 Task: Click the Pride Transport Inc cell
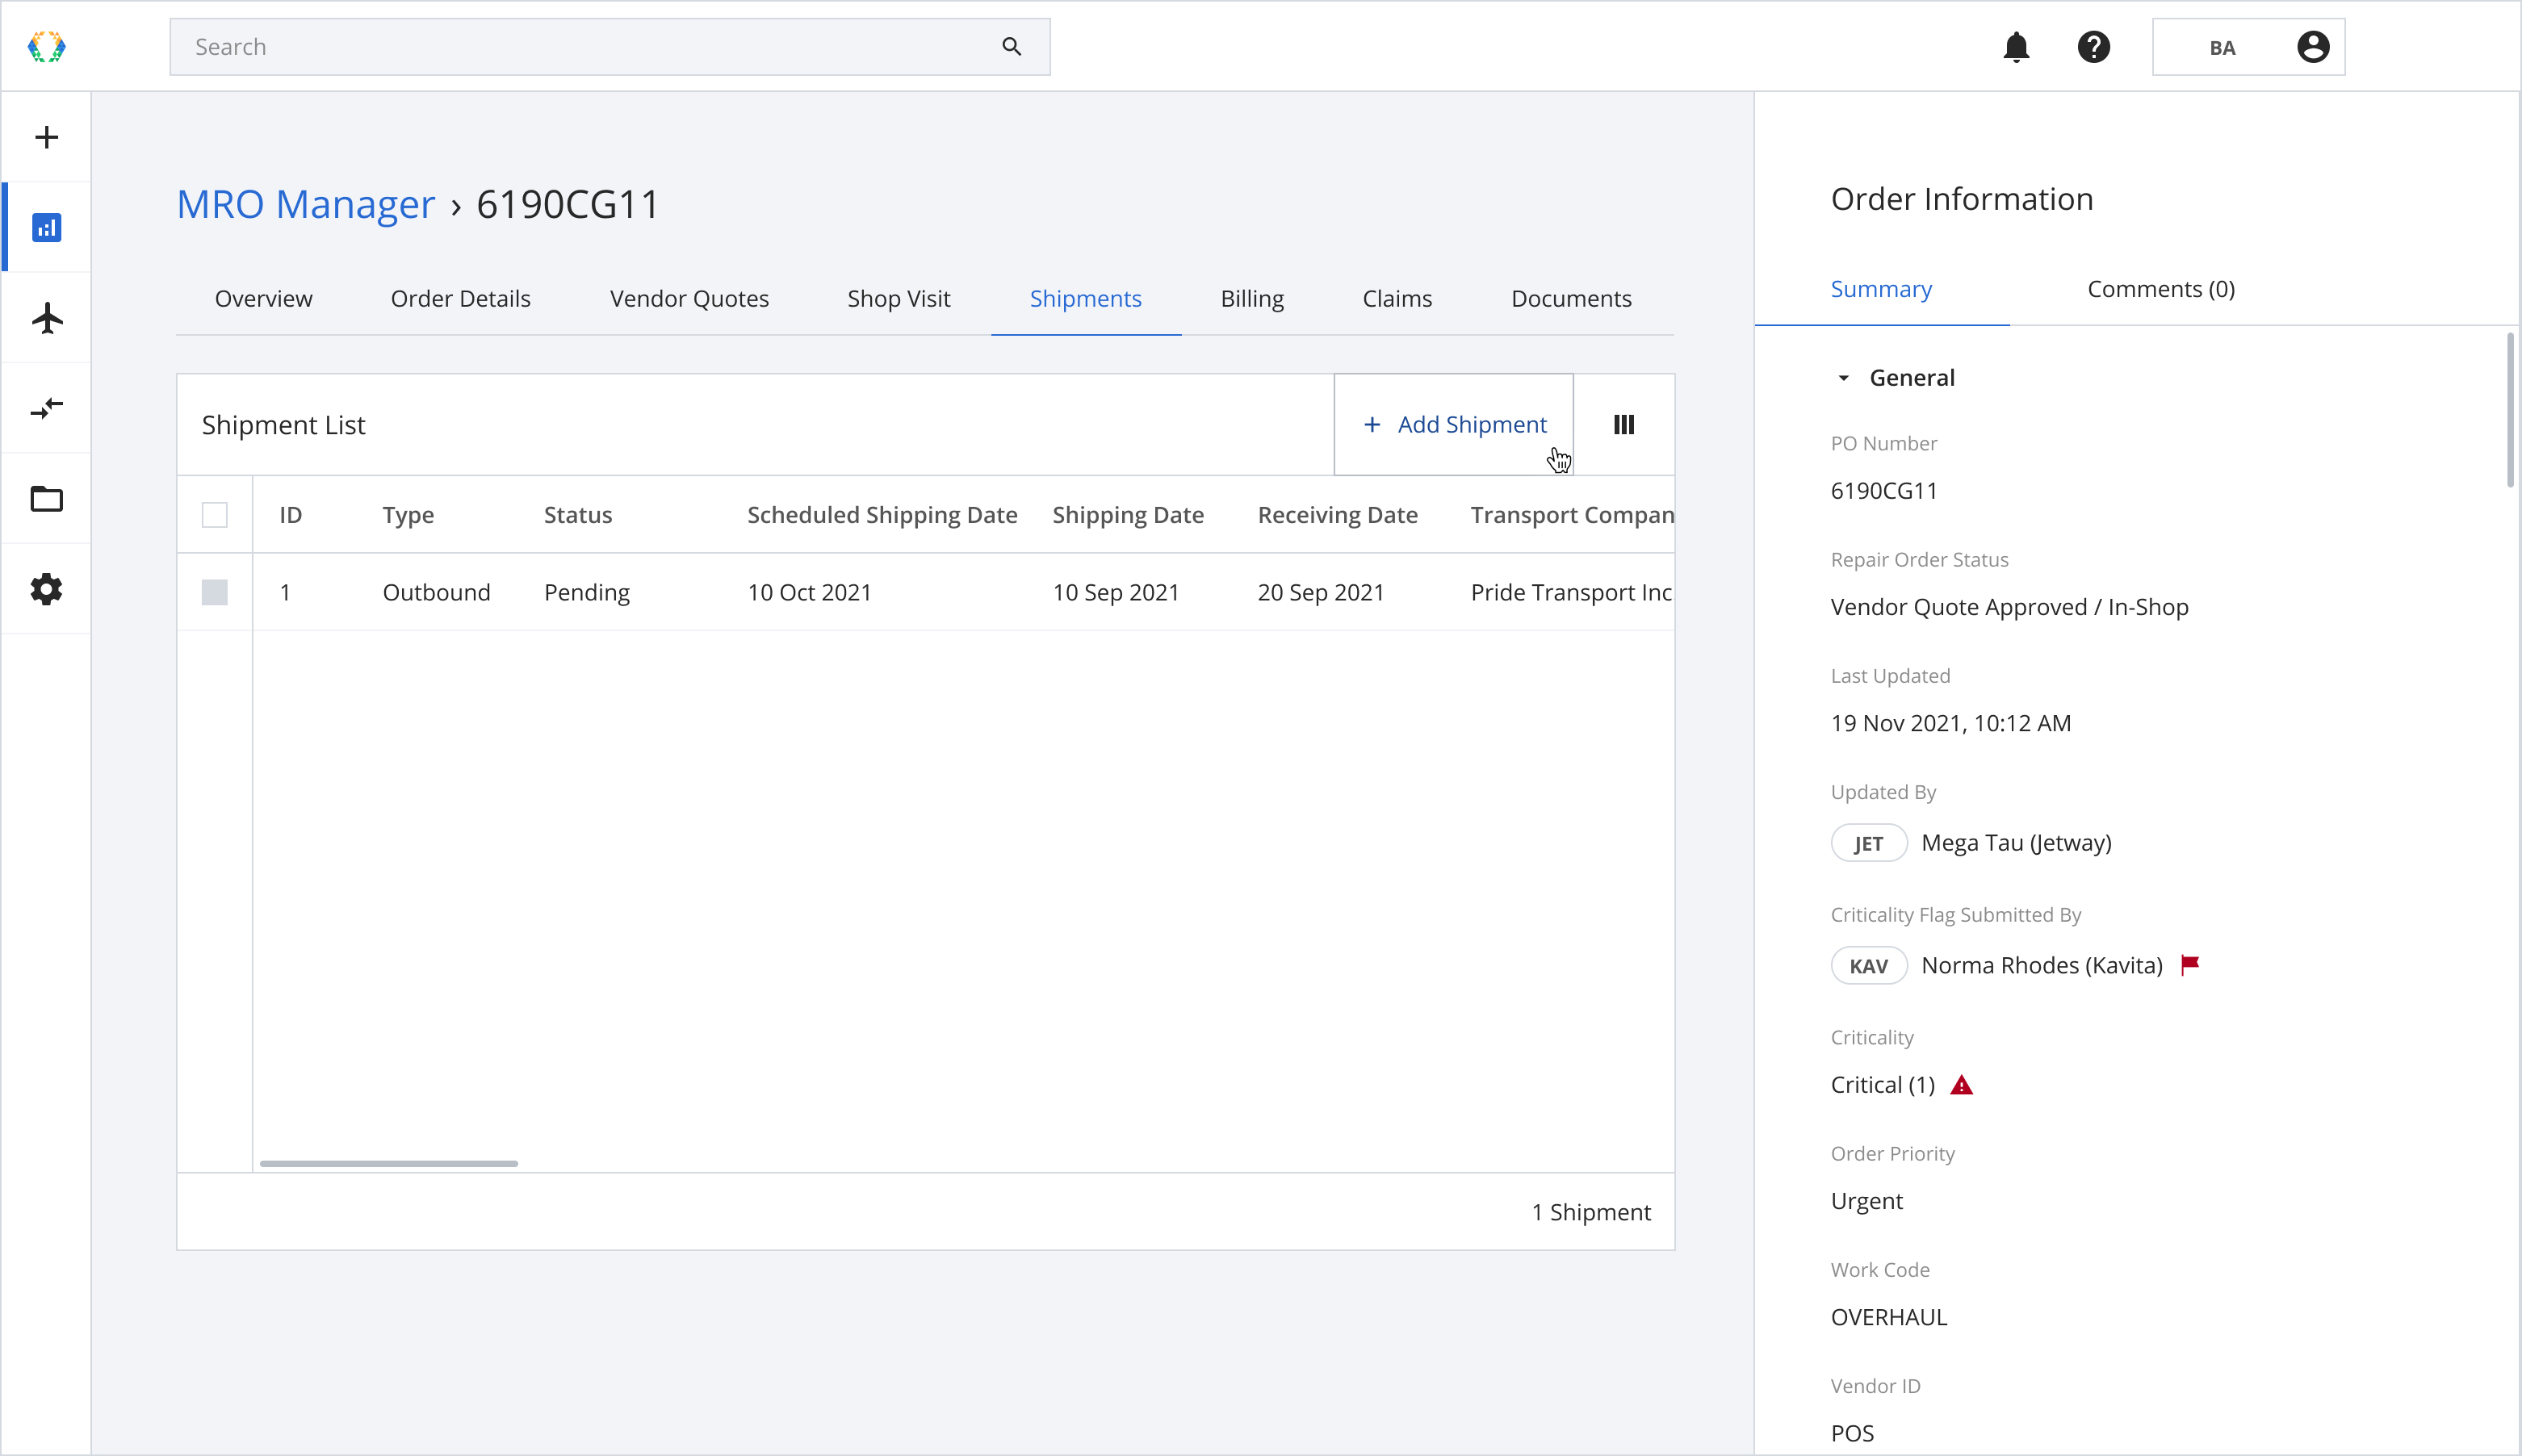[1570, 592]
